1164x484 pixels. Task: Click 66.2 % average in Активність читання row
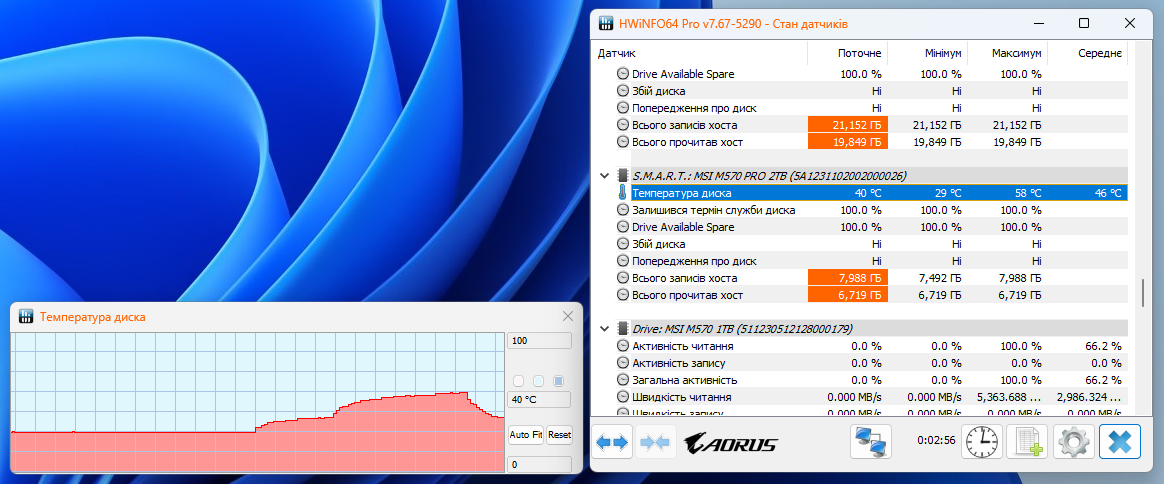click(1088, 346)
